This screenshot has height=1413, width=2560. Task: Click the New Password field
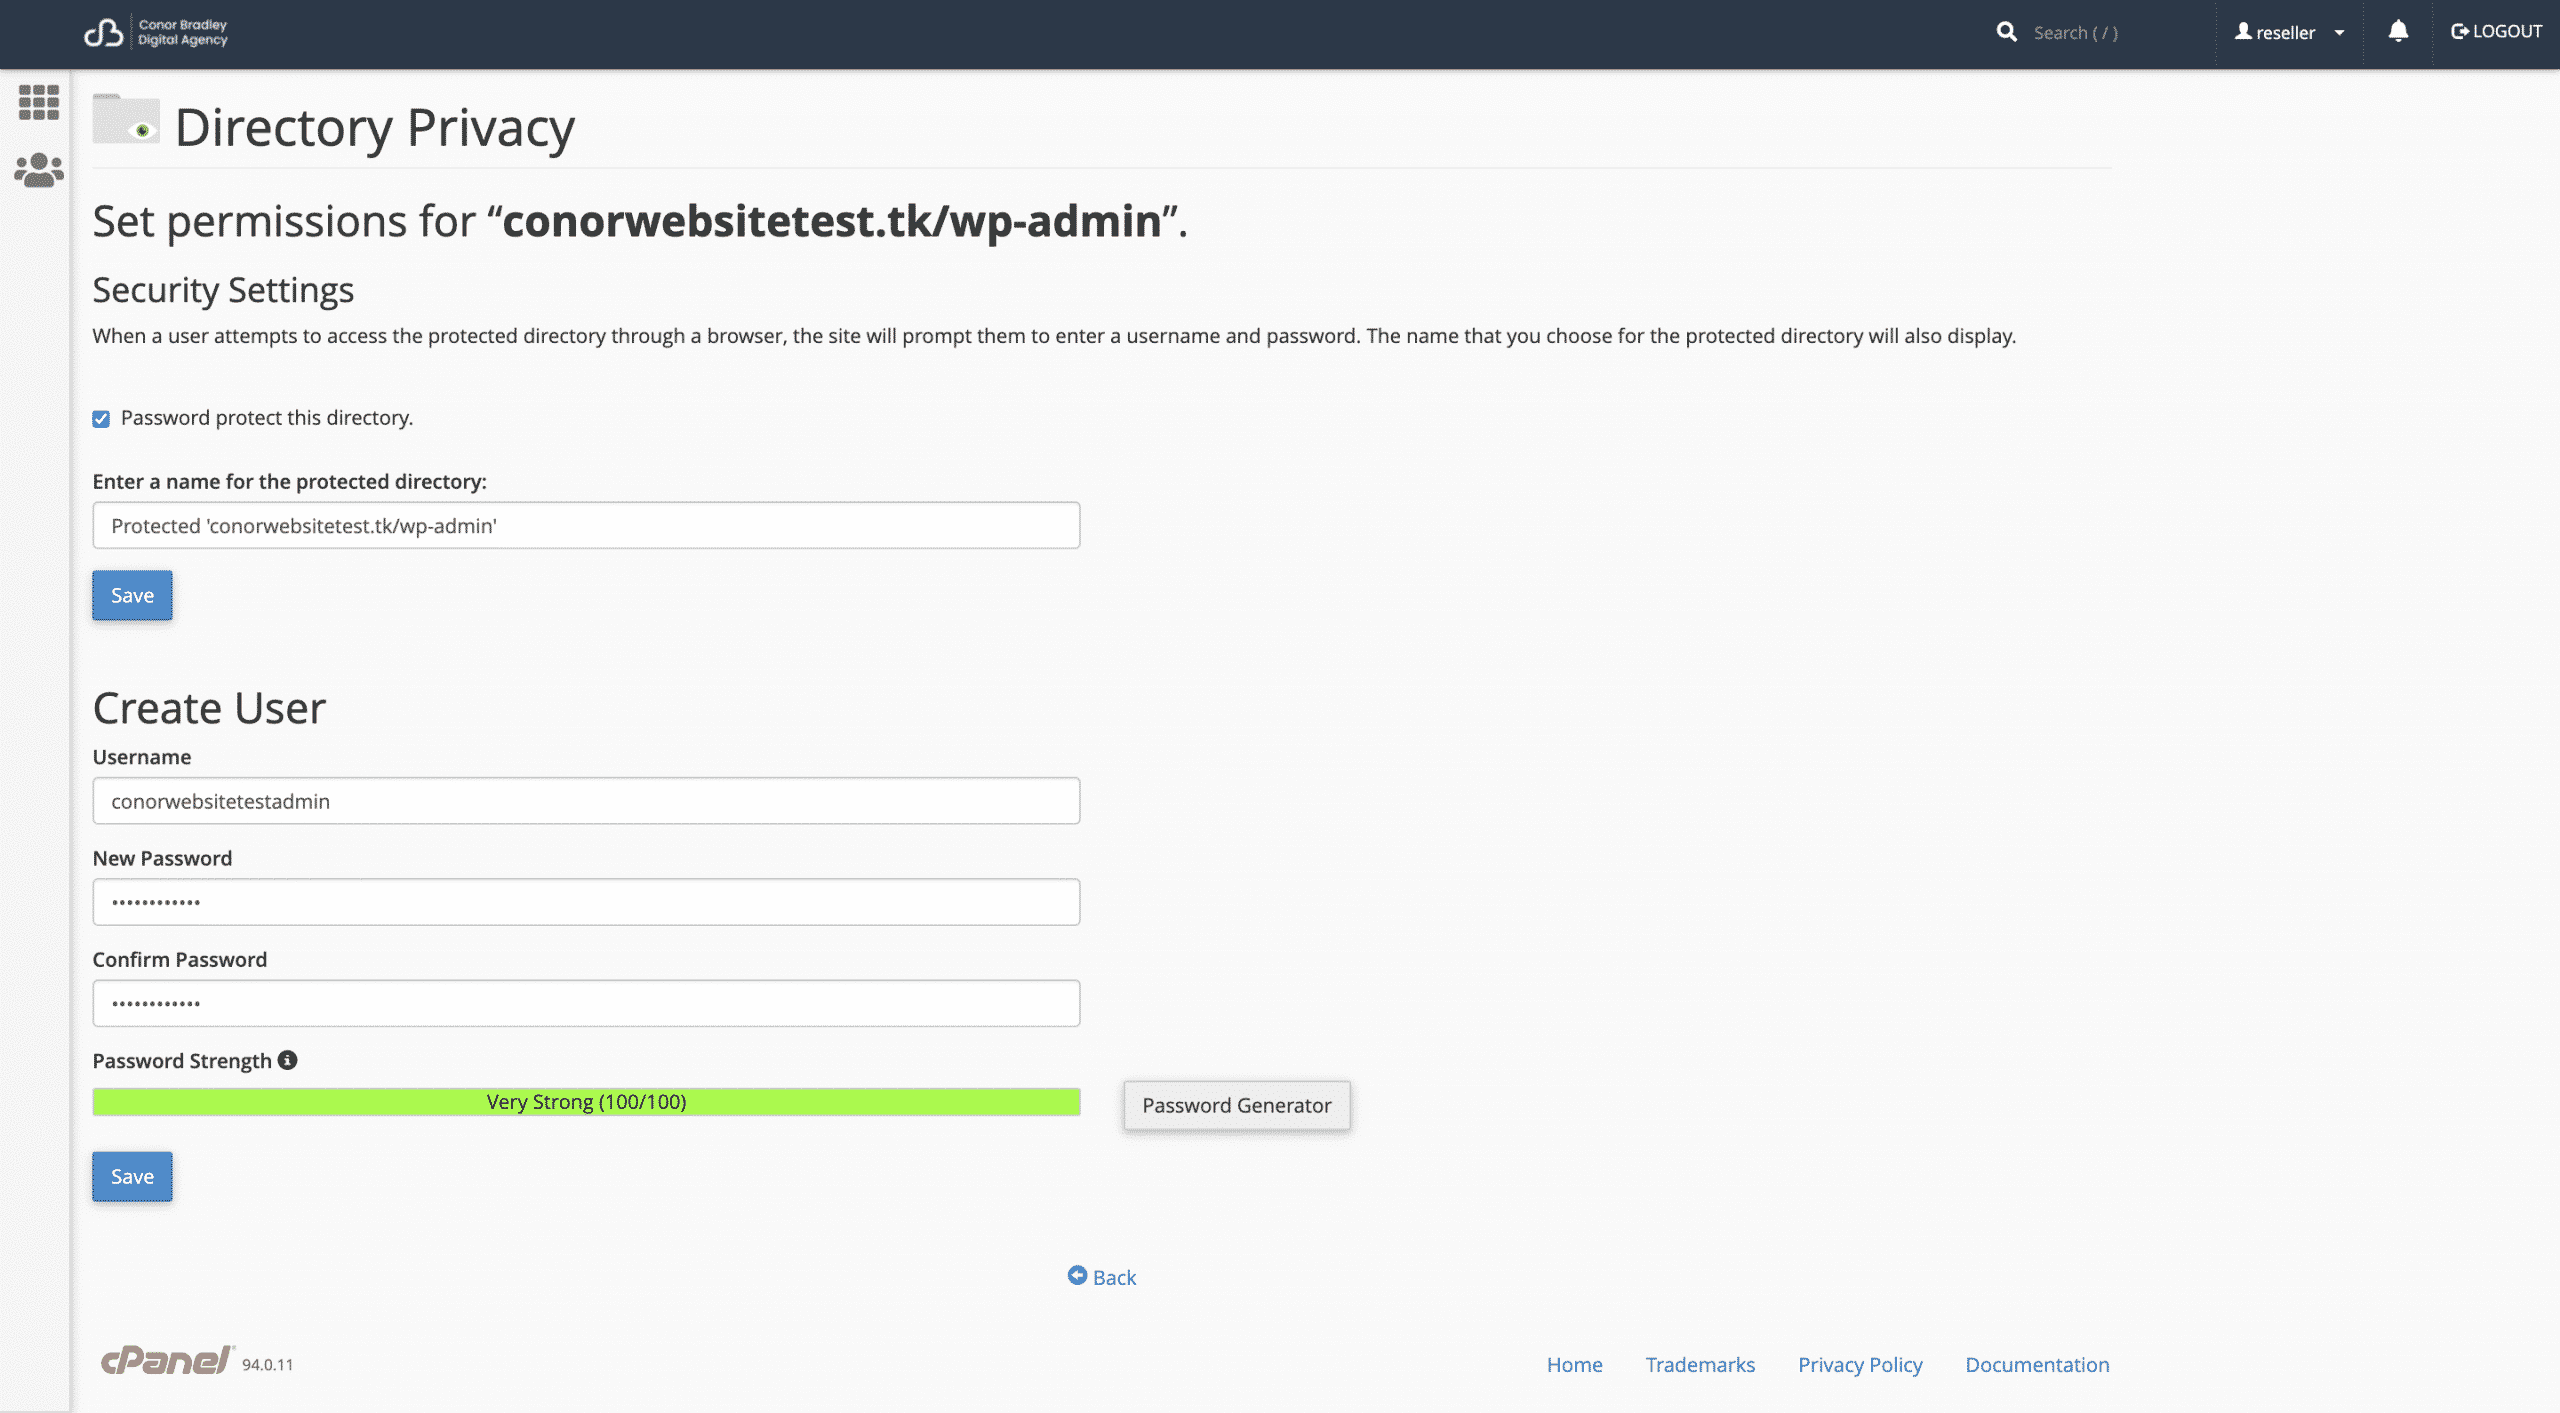586,902
